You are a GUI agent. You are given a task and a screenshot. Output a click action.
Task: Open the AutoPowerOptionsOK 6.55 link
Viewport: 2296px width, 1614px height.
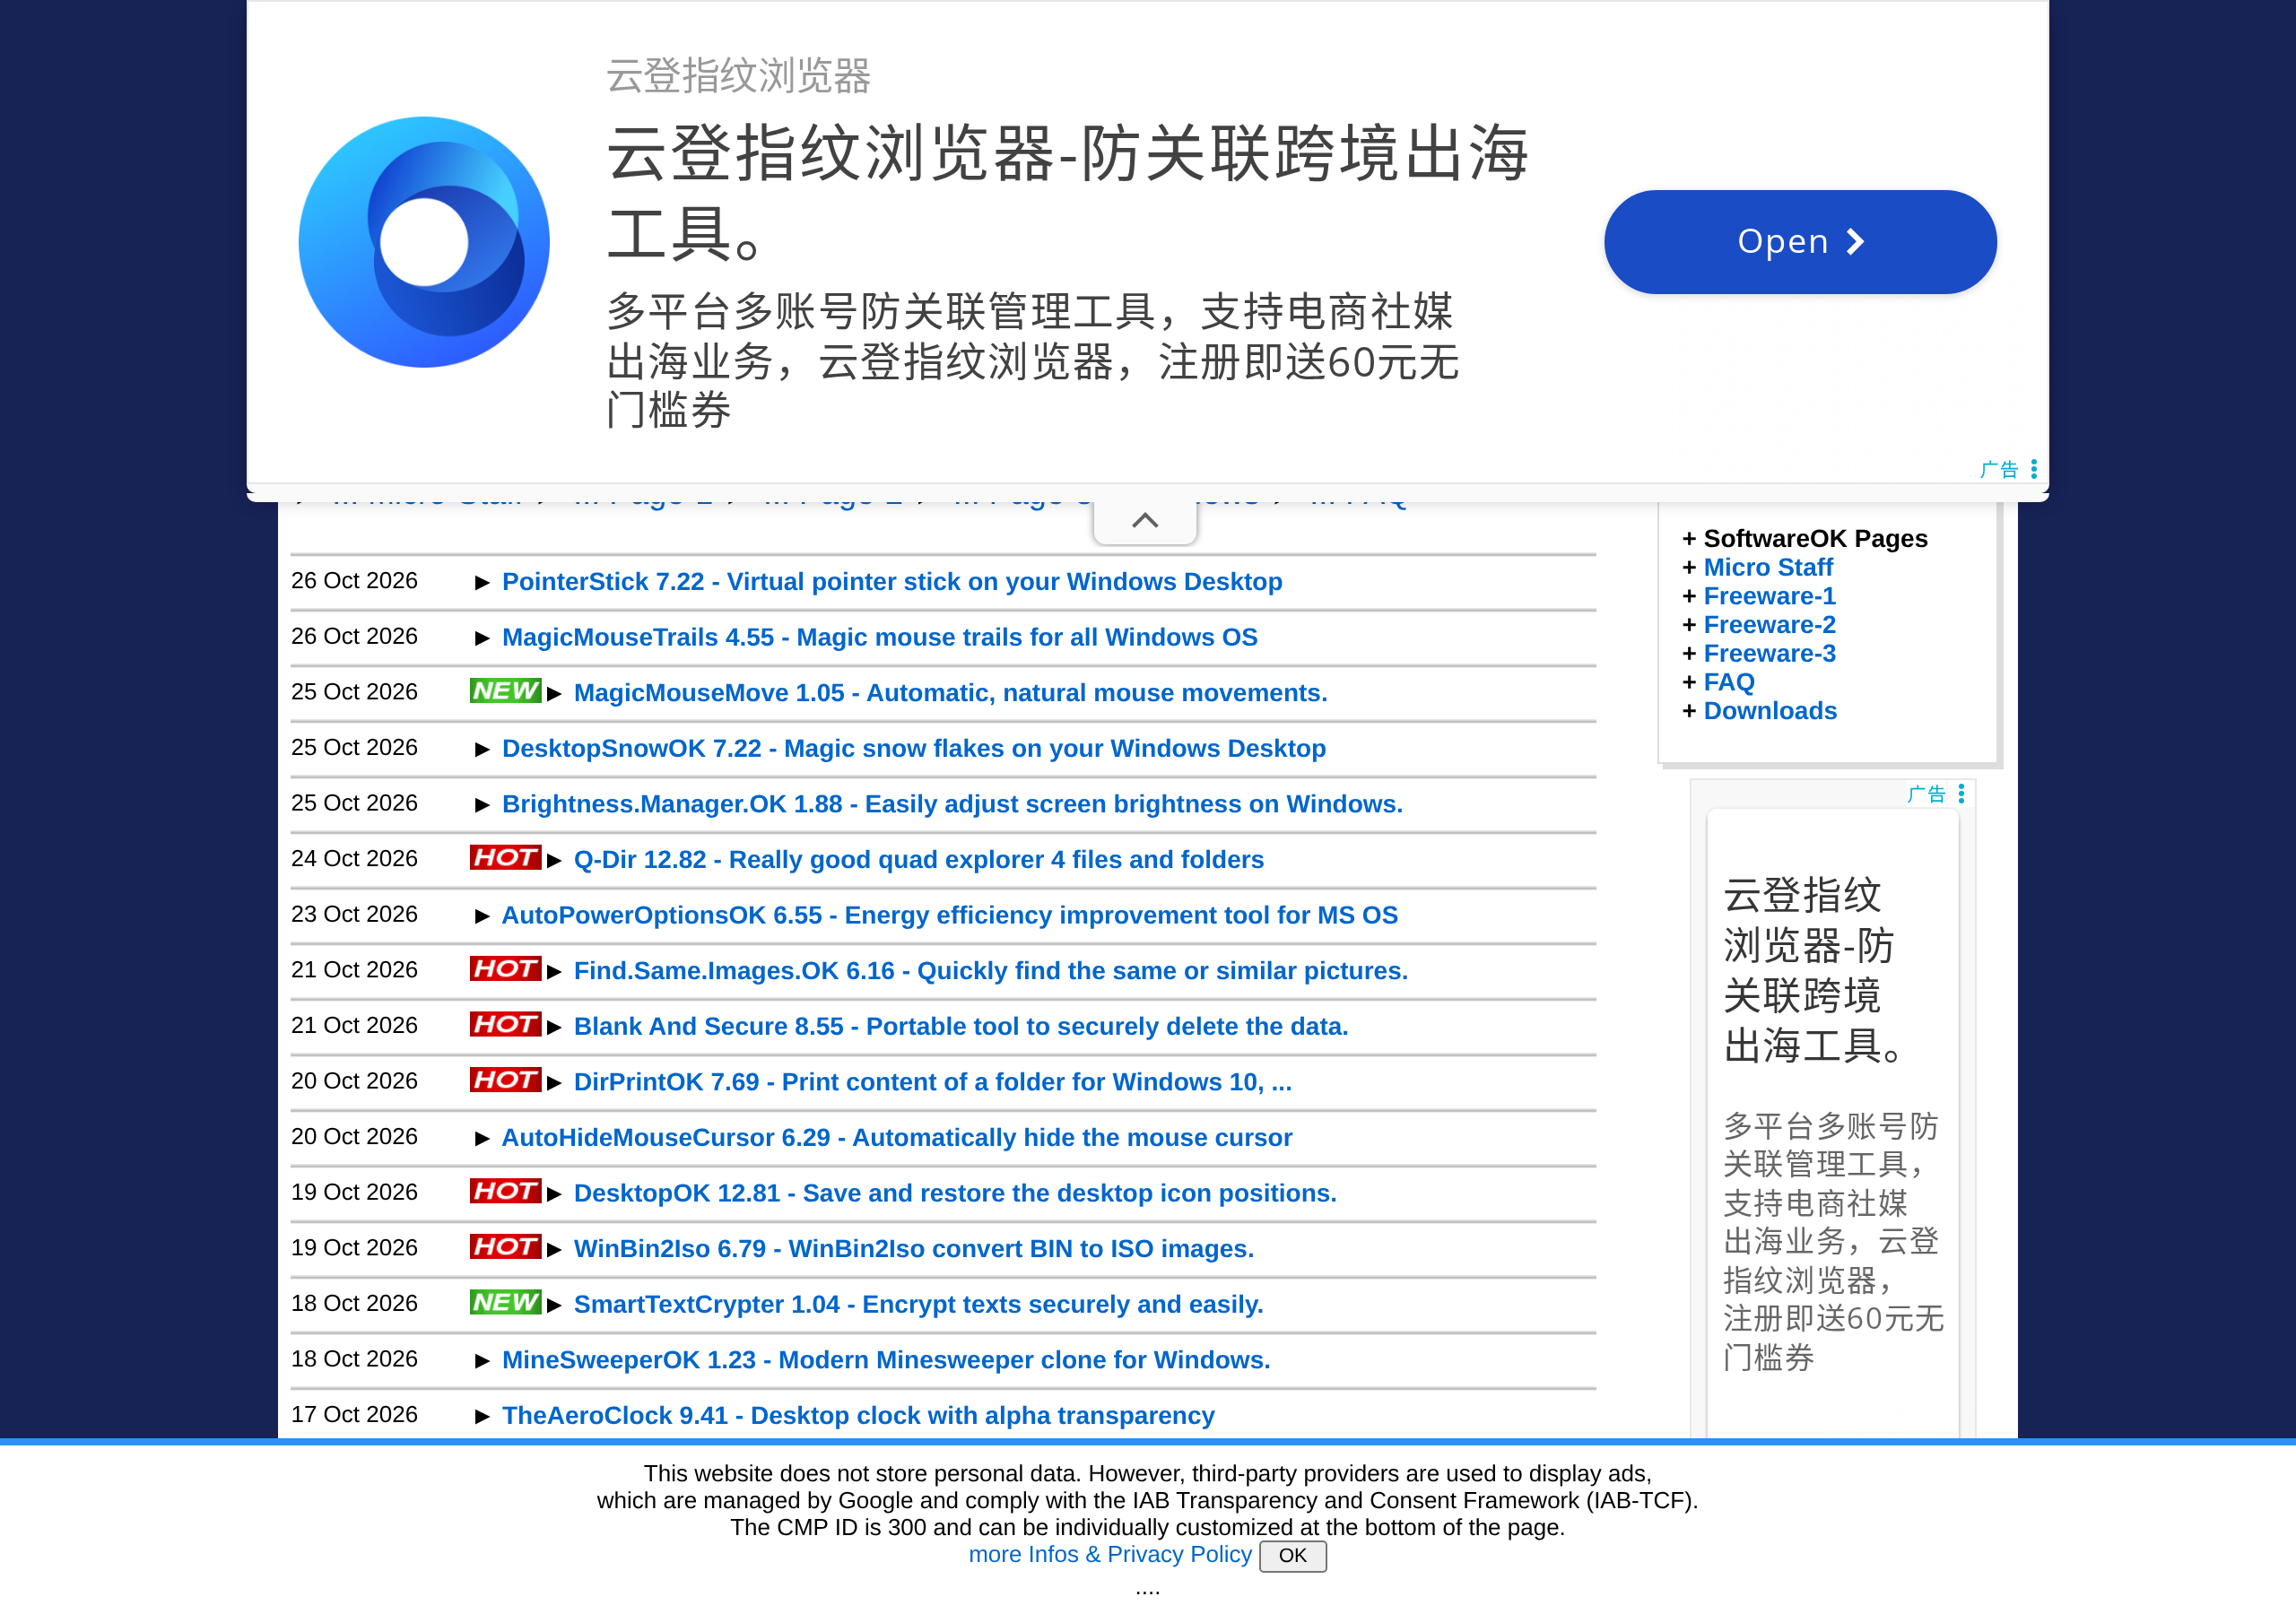click(950, 916)
